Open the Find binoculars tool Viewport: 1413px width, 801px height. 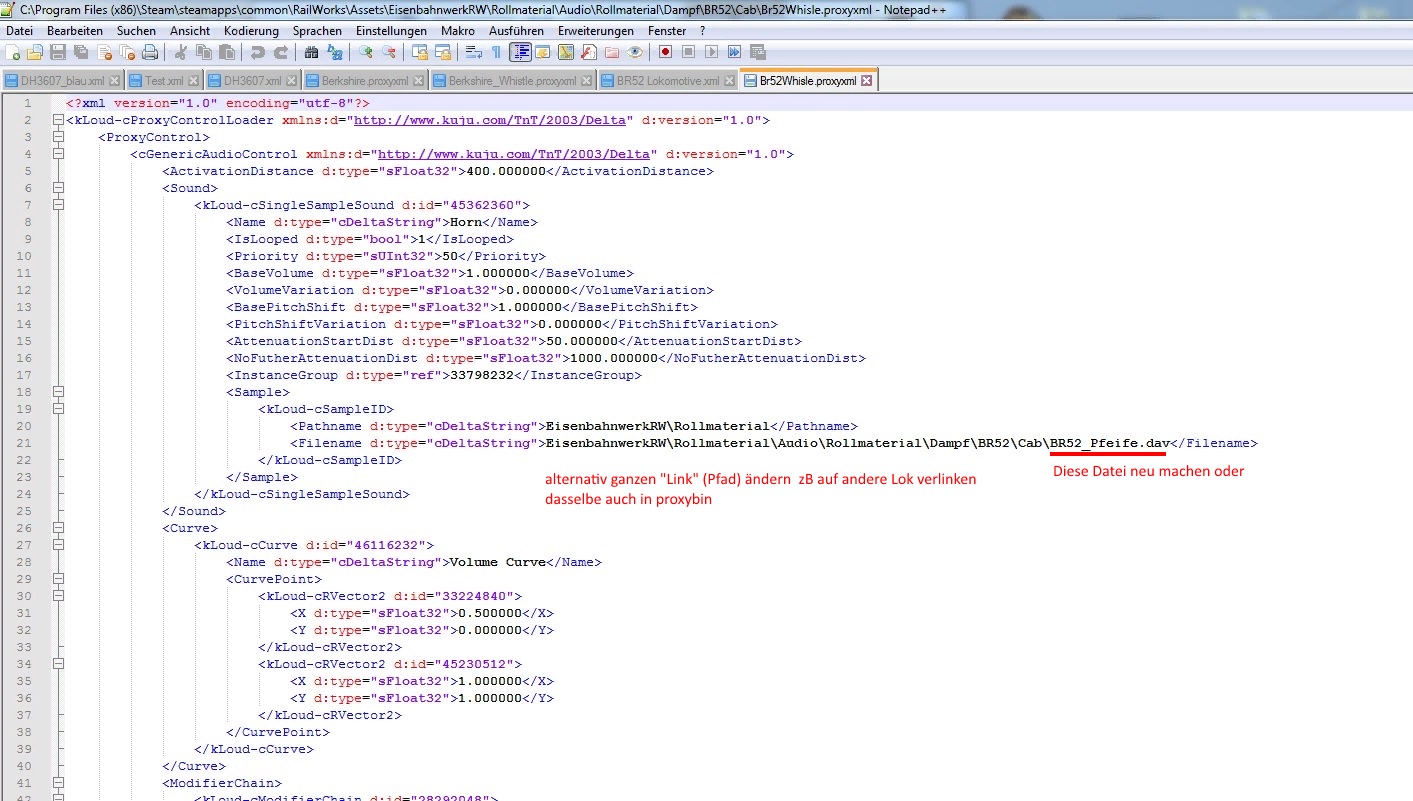(x=311, y=52)
